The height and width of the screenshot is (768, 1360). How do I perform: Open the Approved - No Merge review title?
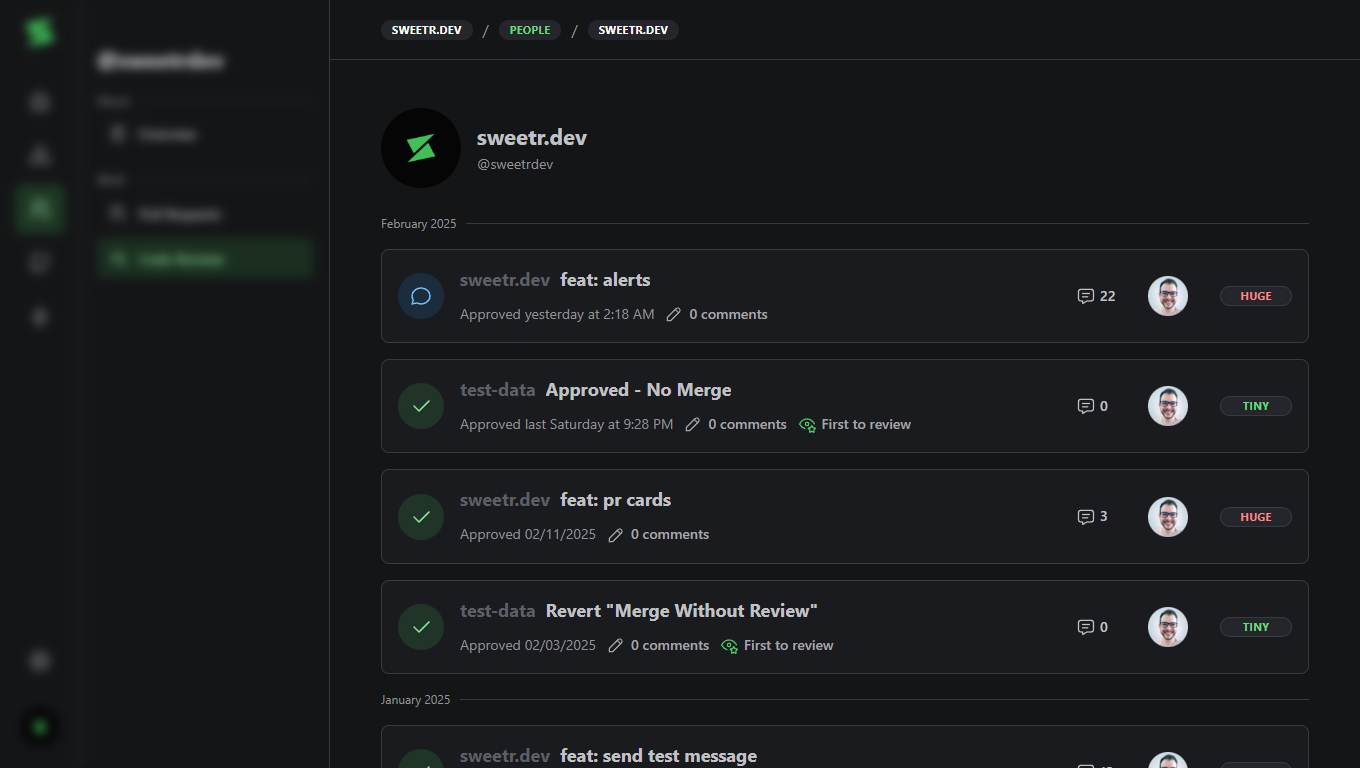(638, 390)
